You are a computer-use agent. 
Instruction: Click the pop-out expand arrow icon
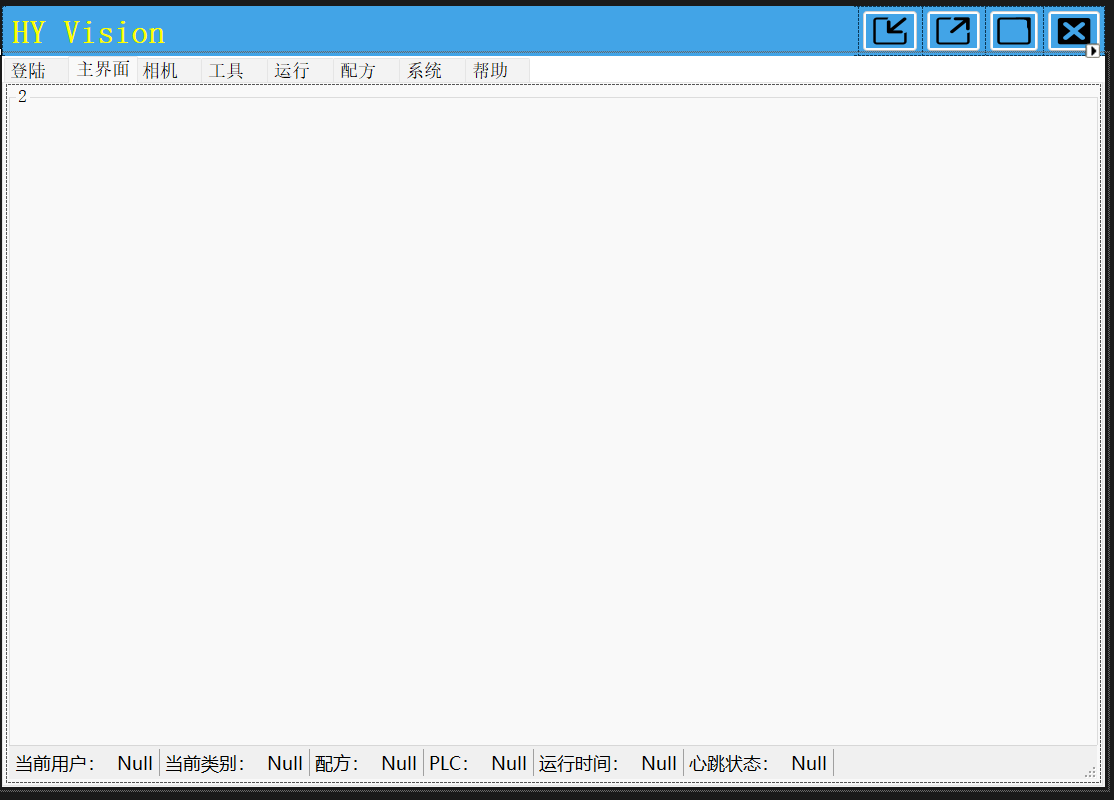953,31
